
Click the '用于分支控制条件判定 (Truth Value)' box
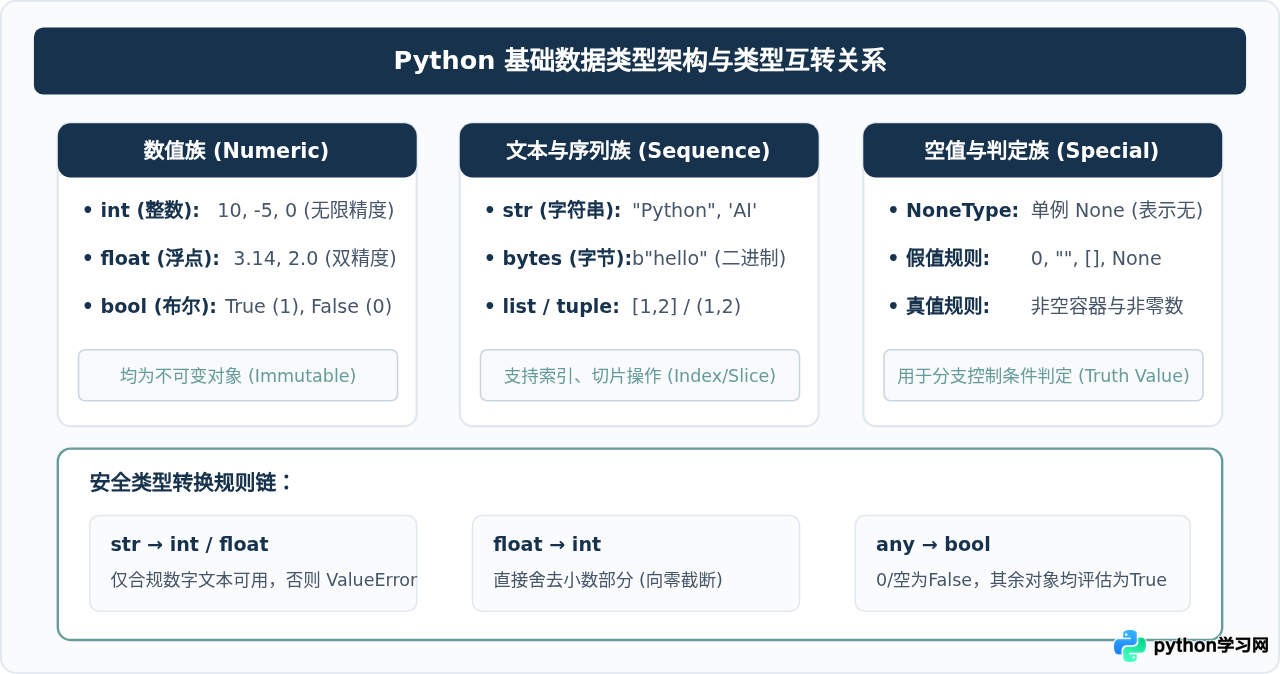tap(1043, 375)
